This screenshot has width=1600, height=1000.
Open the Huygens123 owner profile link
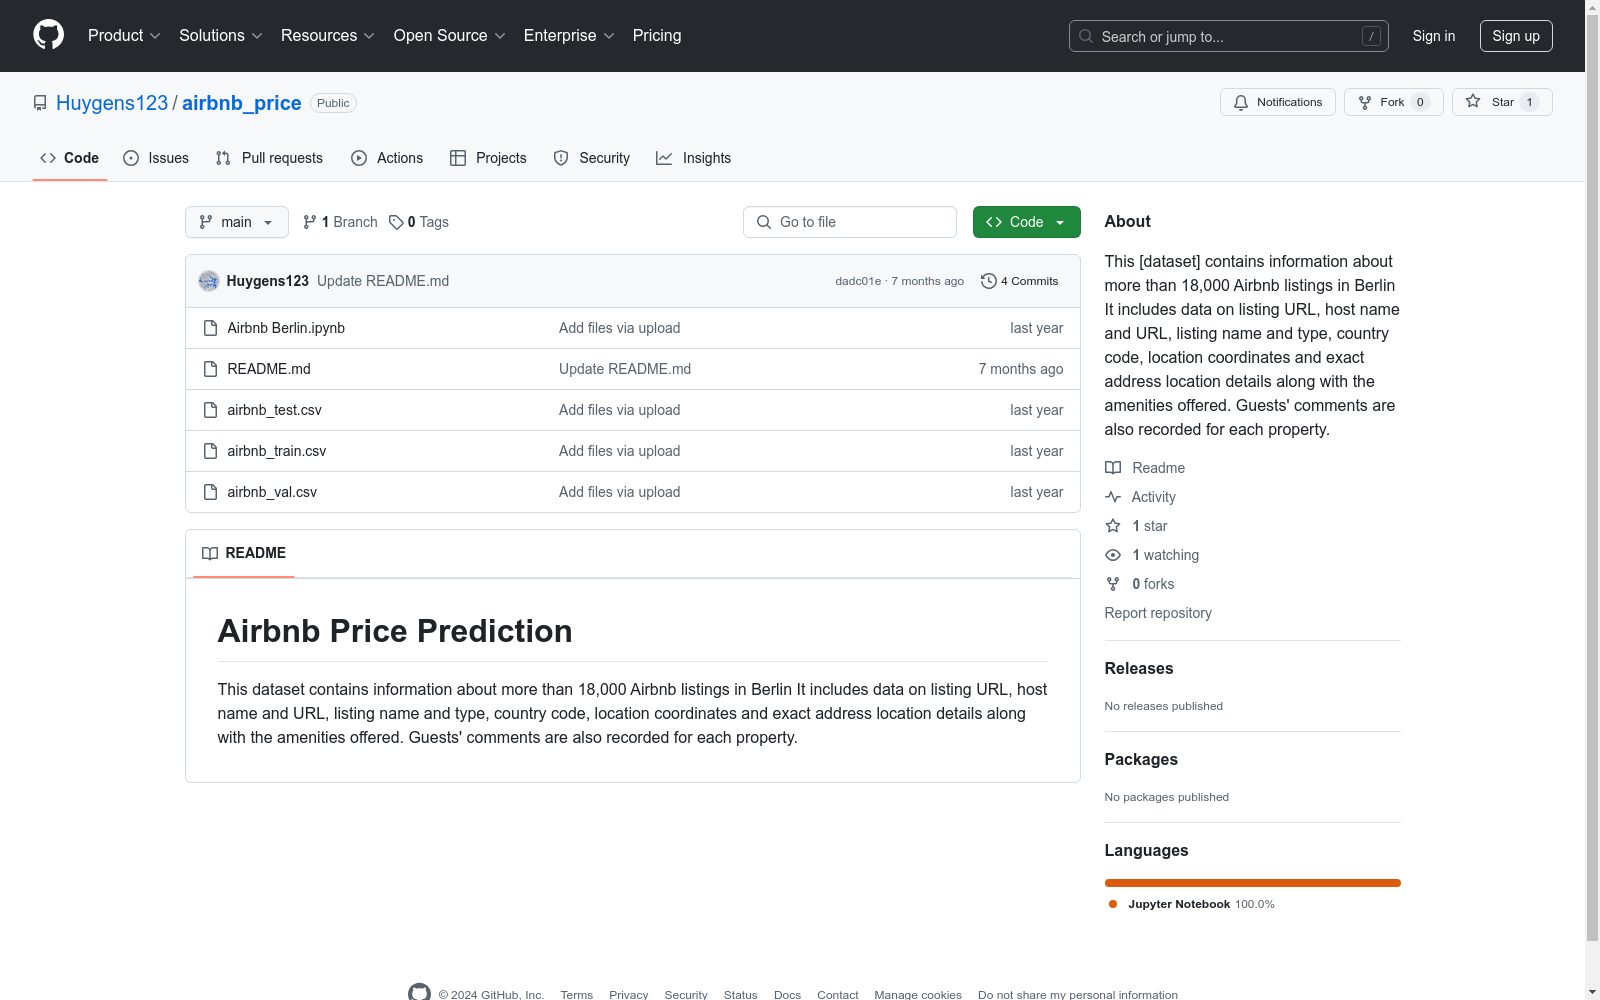112,103
